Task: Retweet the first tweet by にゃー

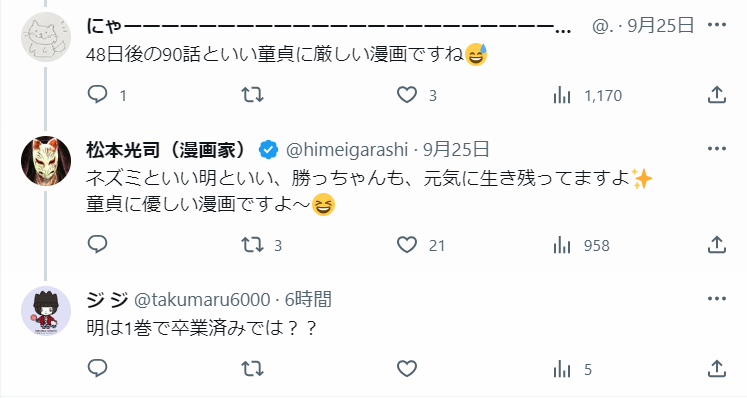Action: [252, 95]
